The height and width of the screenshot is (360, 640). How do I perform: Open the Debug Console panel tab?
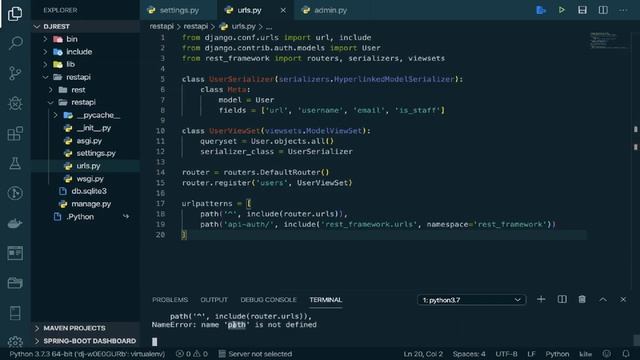(x=268, y=300)
